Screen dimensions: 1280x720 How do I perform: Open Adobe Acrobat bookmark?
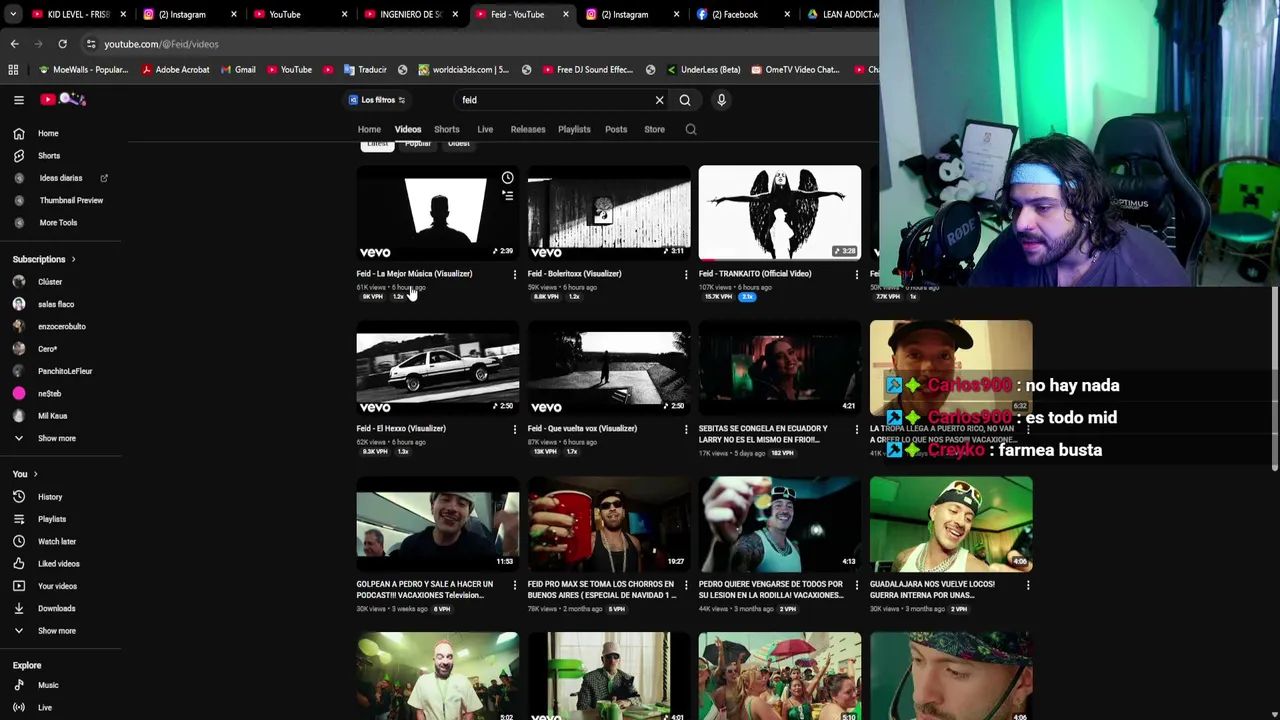pos(176,70)
